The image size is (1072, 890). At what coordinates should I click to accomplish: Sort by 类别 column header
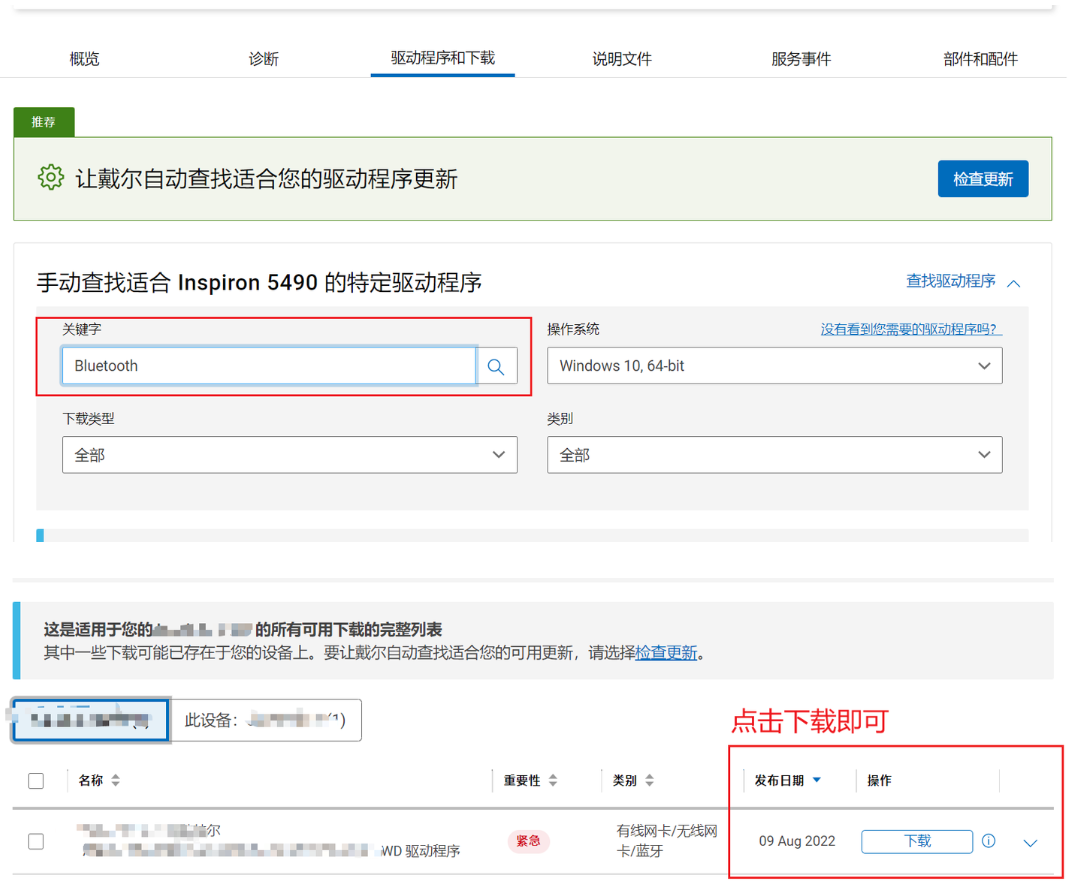point(633,781)
